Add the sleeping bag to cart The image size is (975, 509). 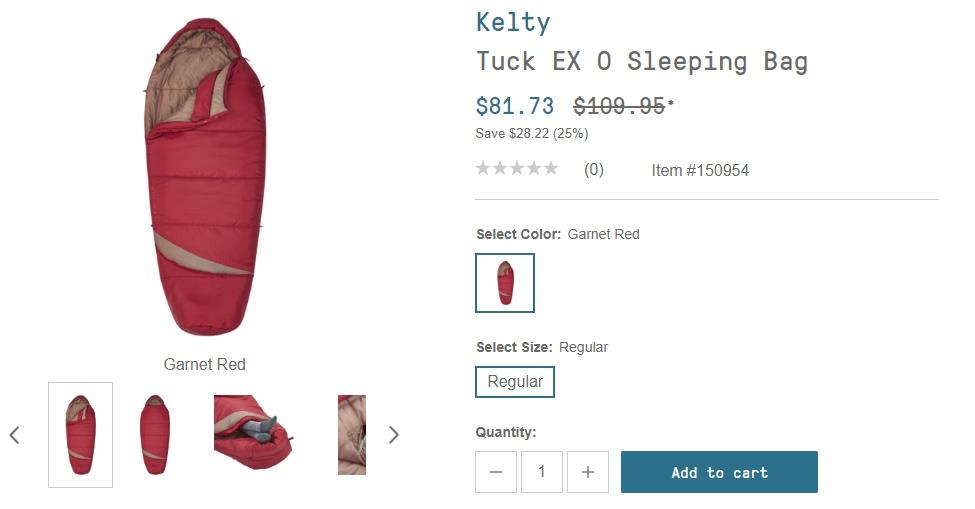pyautogui.click(x=719, y=472)
